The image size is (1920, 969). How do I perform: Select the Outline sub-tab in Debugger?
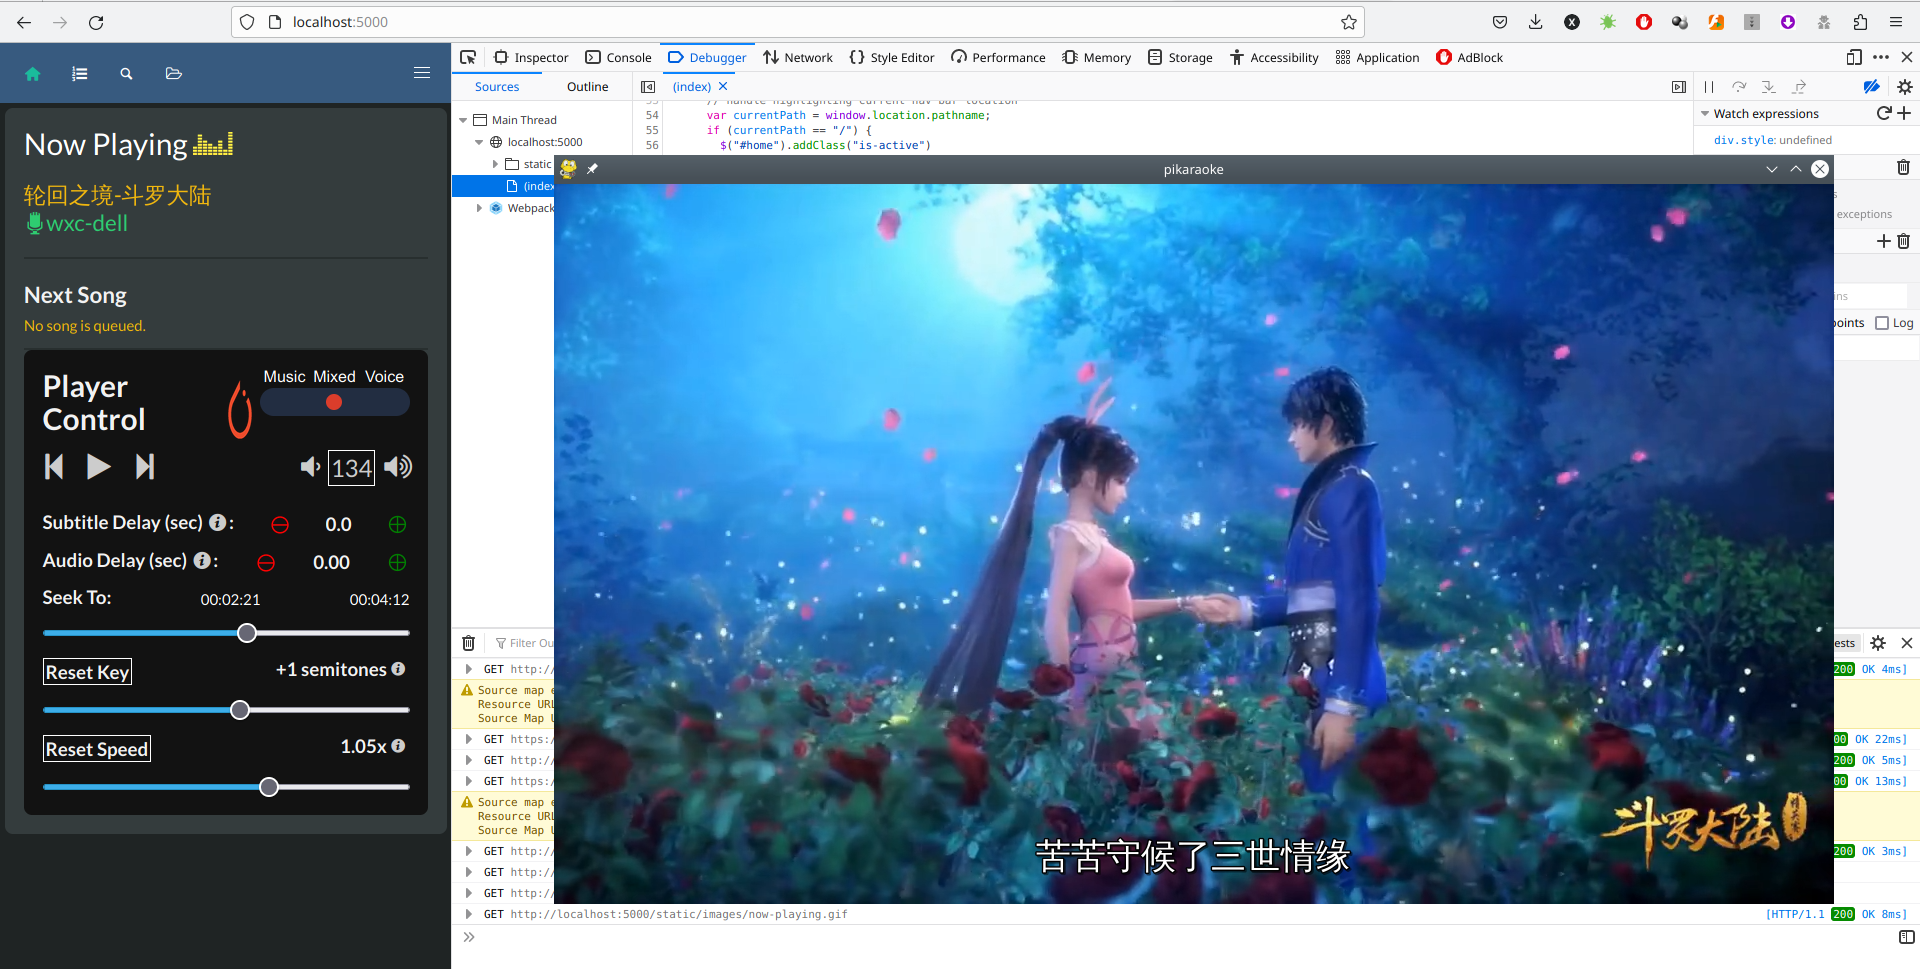point(587,87)
